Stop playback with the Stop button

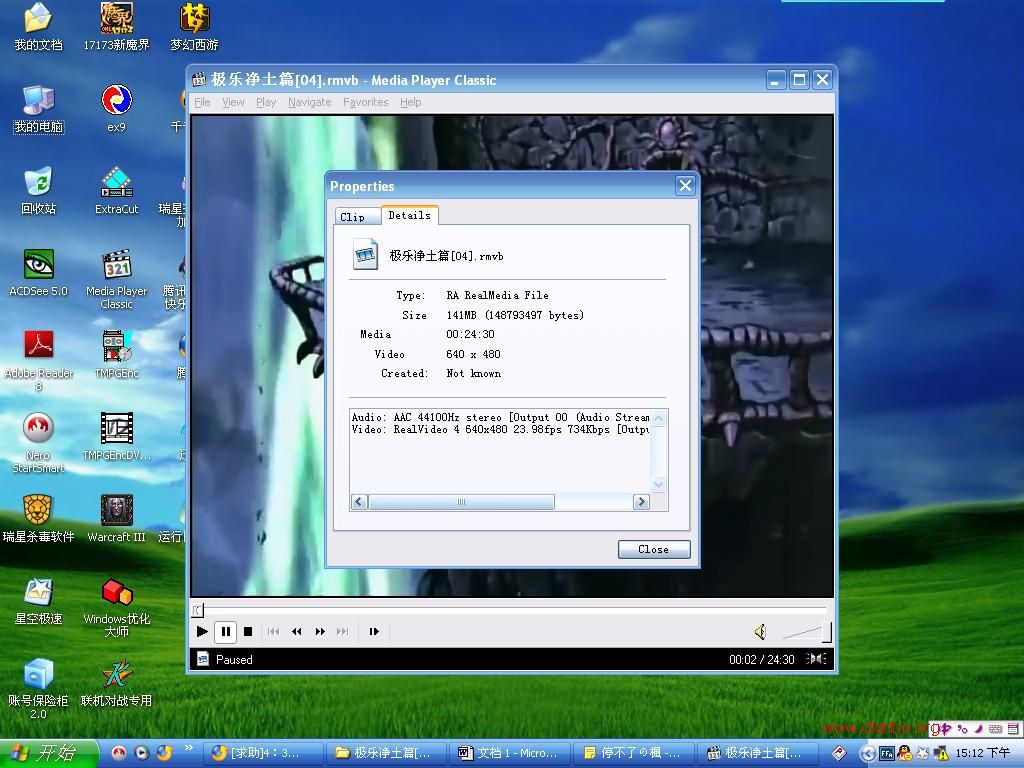pos(248,632)
